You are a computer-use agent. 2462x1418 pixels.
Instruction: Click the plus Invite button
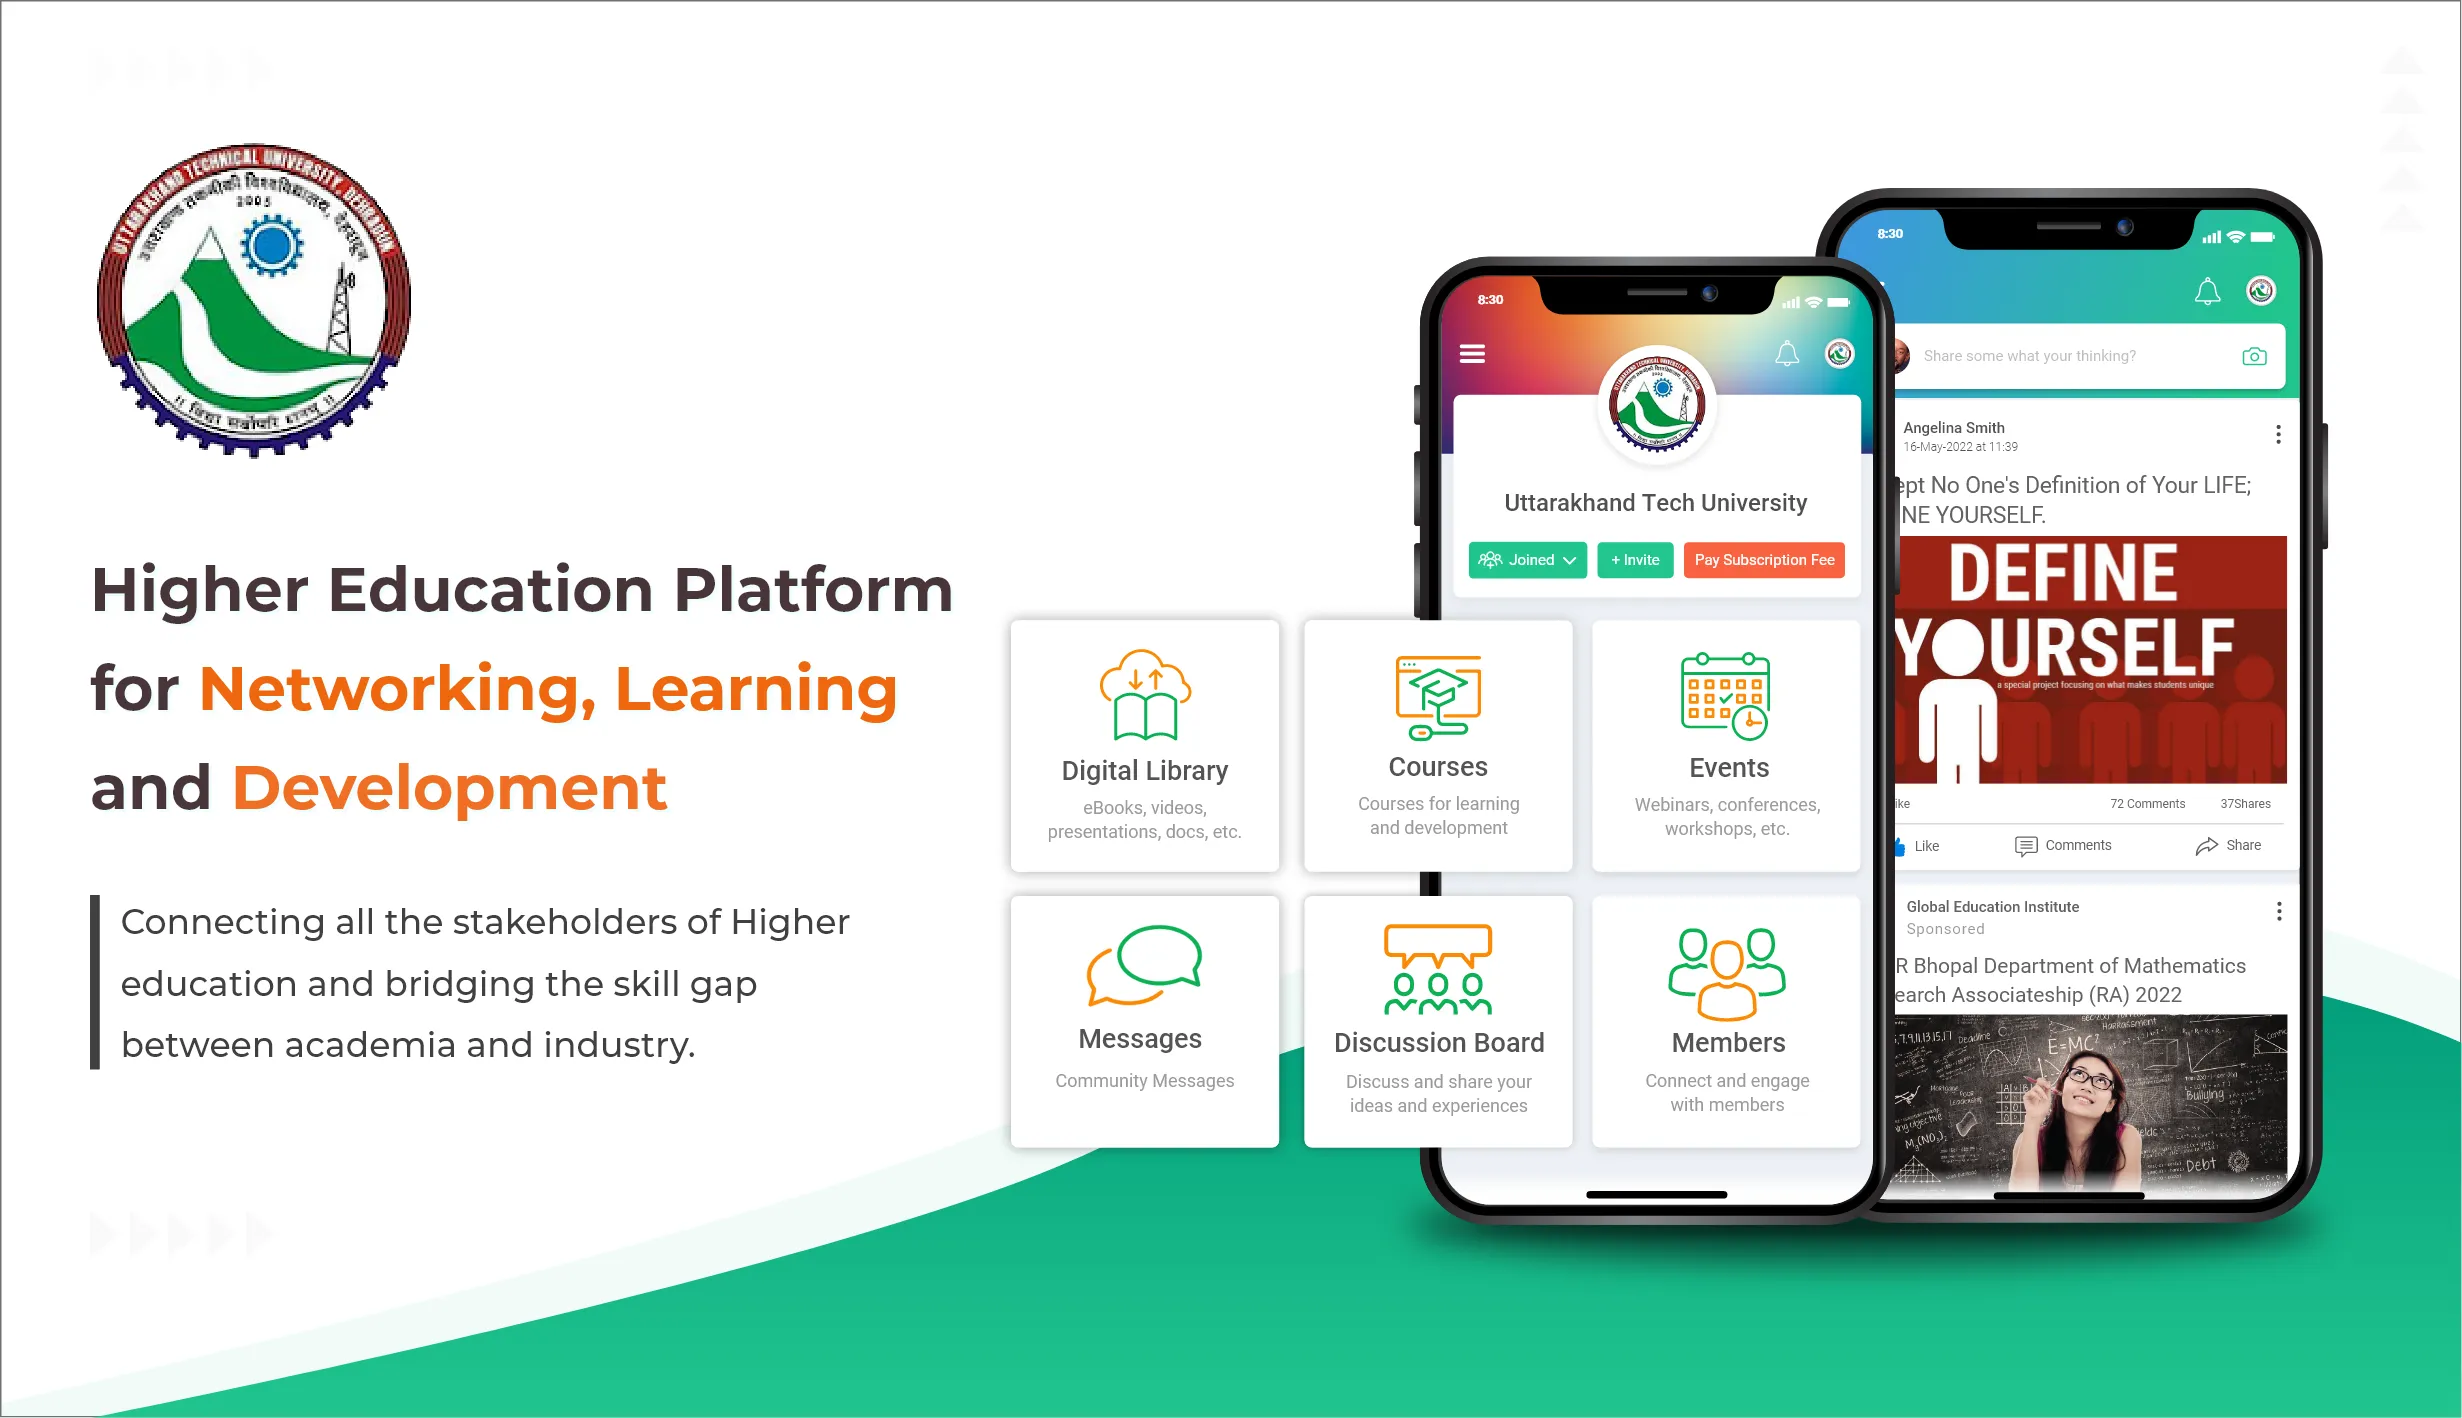click(1633, 558)
